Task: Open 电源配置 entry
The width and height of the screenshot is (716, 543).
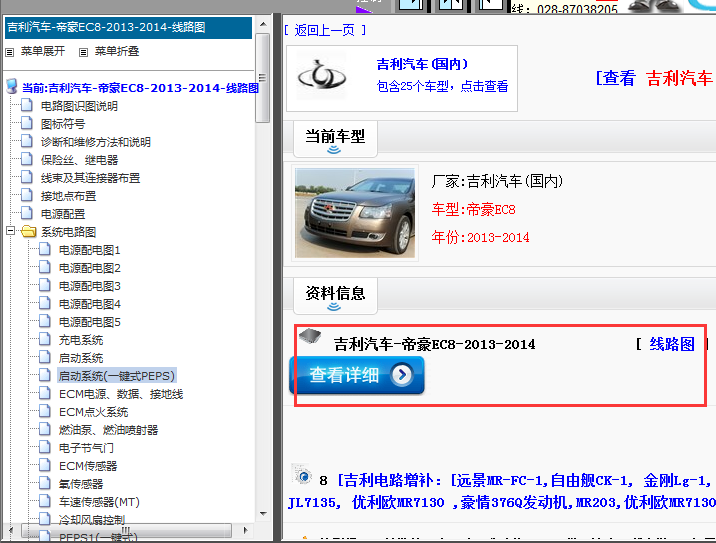Action: point(63,214)
